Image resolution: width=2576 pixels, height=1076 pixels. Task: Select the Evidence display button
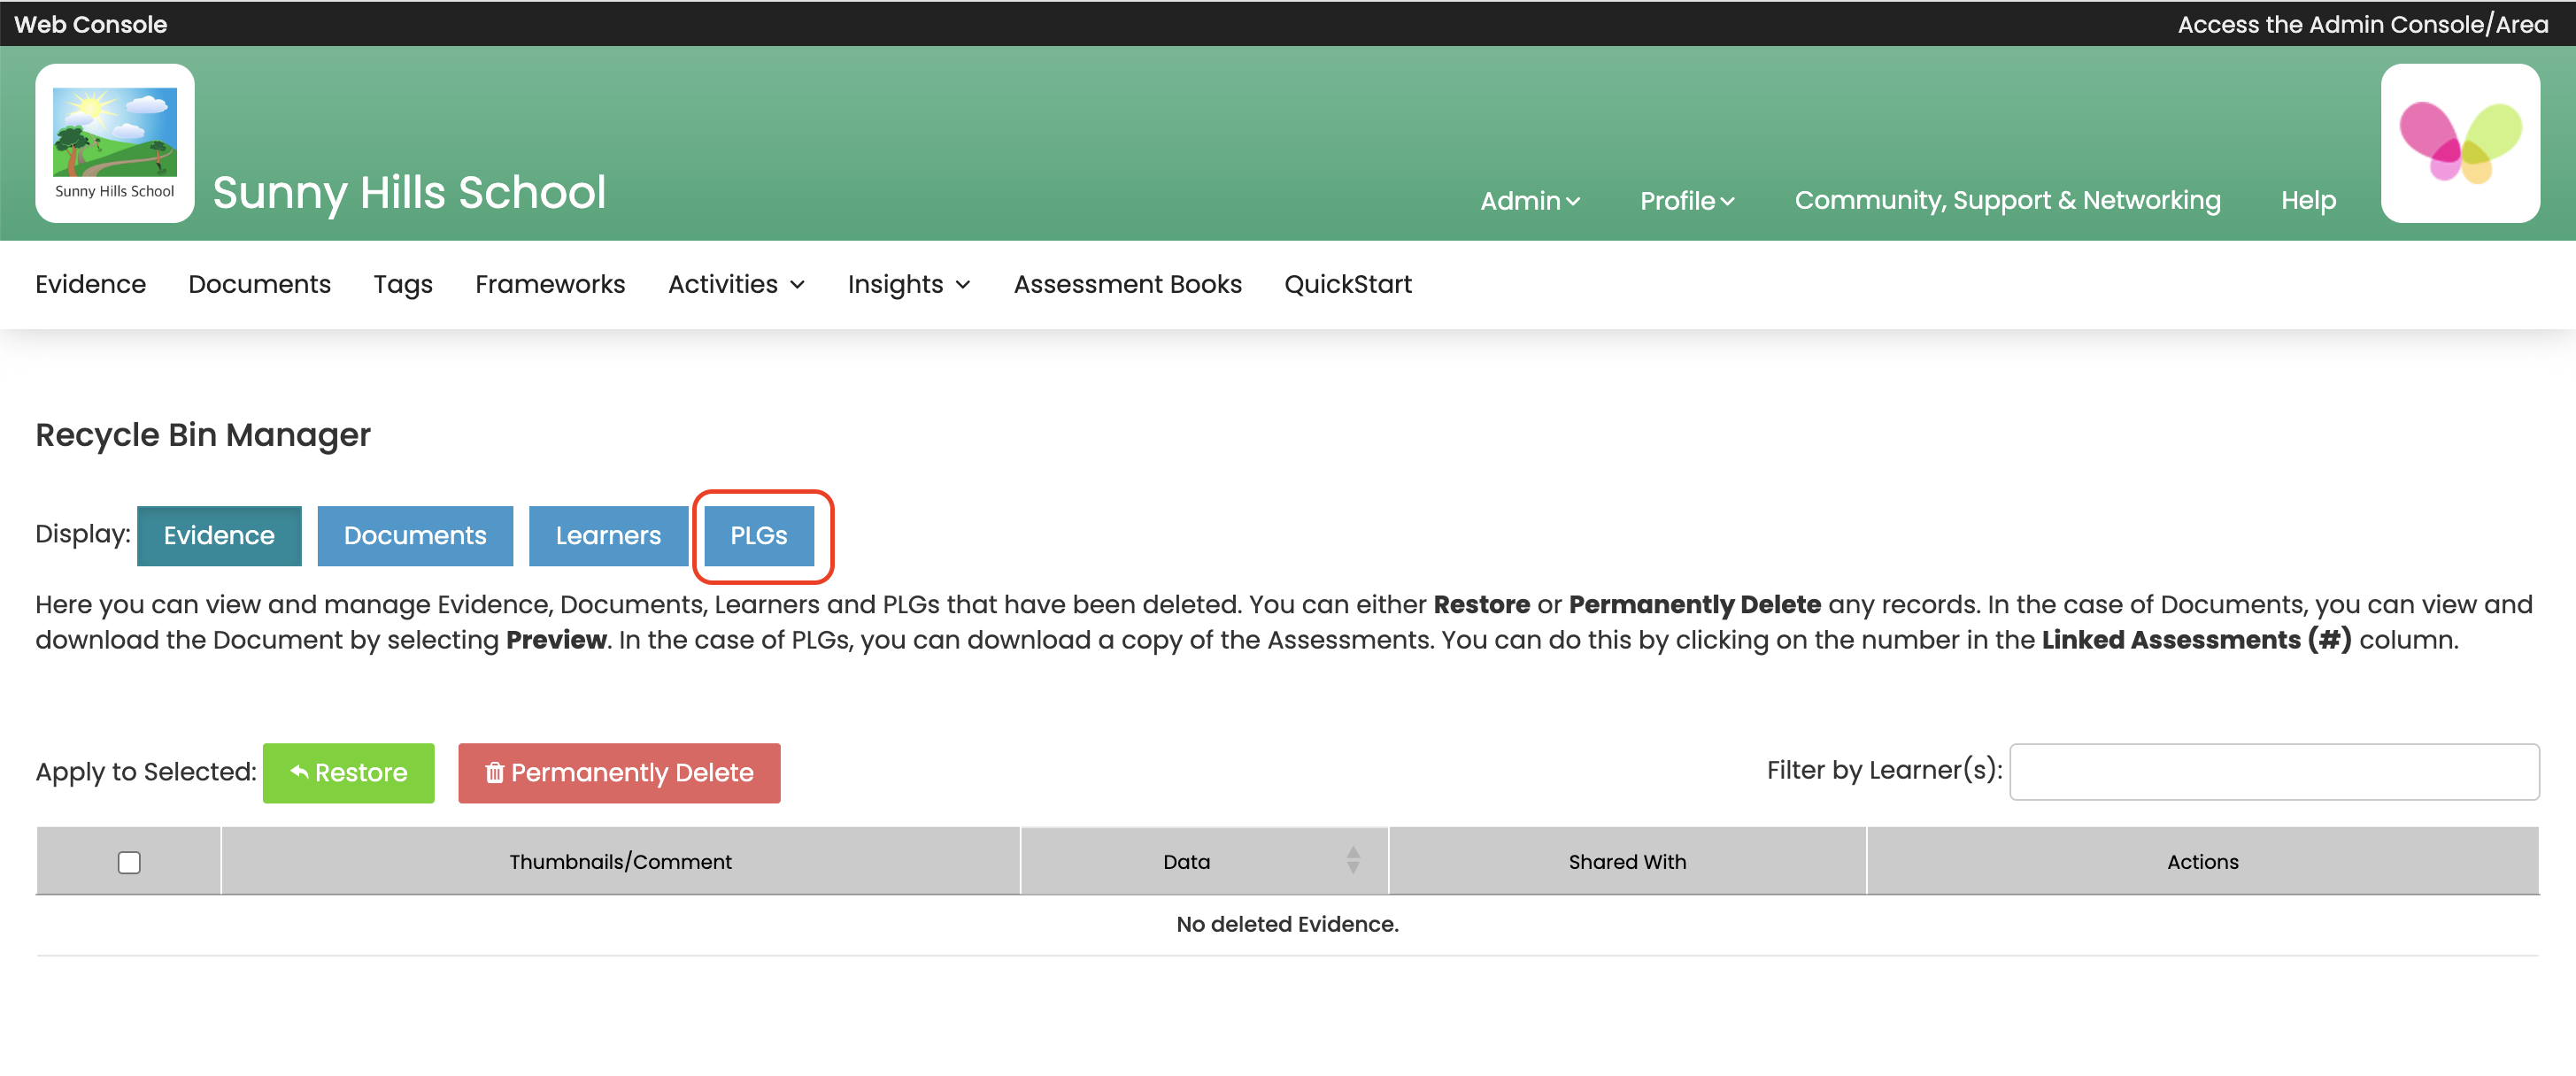(219, 535)
